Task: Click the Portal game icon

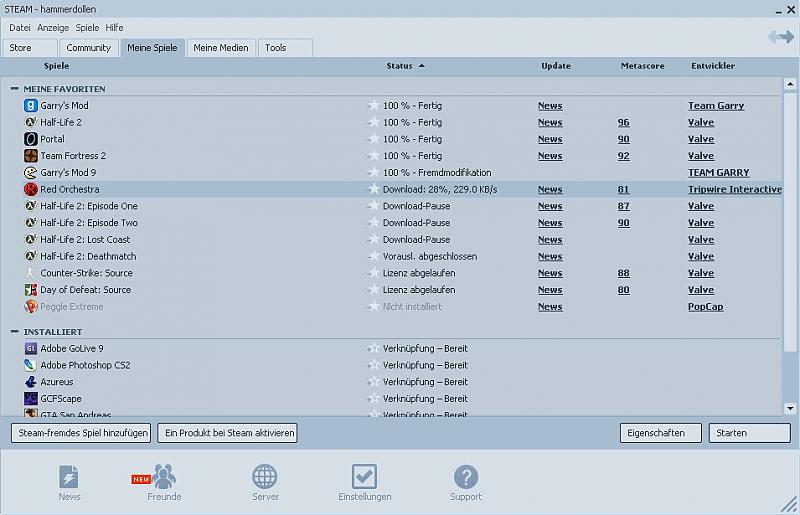Action: point(31,139)
